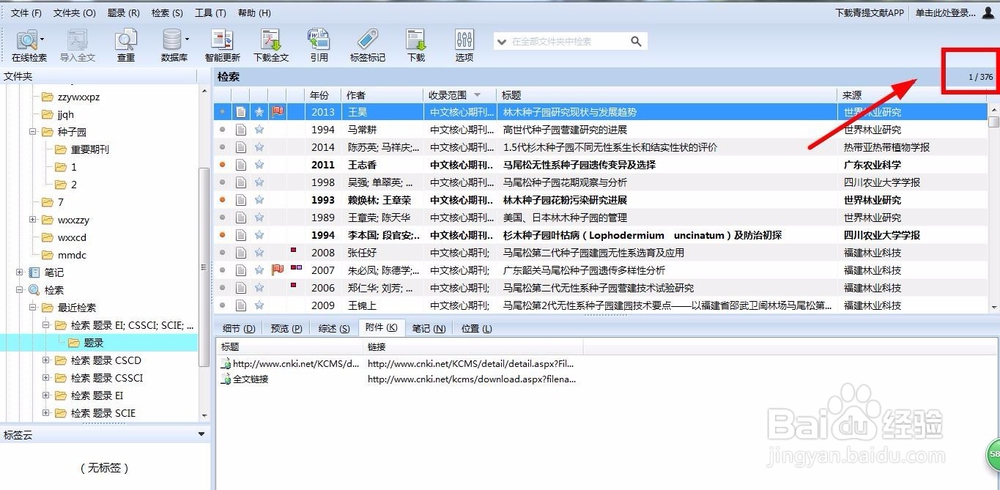Open the search scope dropdown arrow
This screenshot has width=1000, height=490.
tap(502, 41)
